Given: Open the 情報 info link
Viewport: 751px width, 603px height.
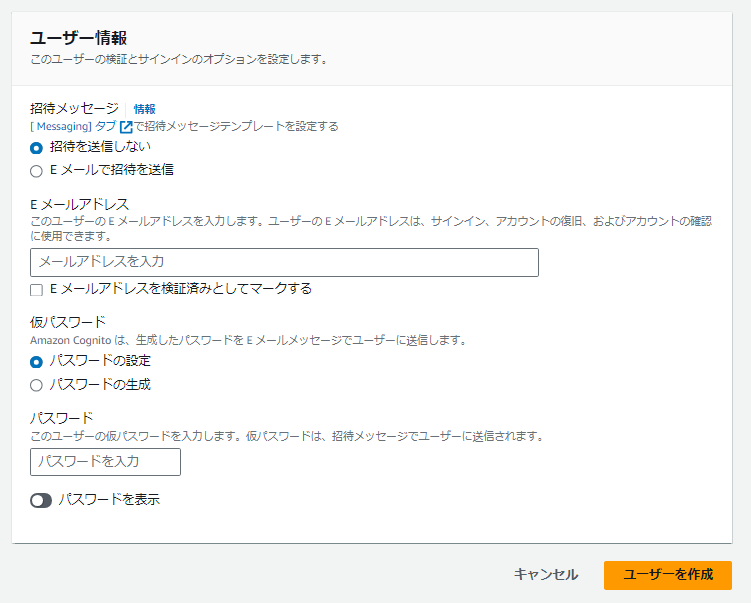Looking at the screenshot, I should pyautogui.click(x=144, y=109).
